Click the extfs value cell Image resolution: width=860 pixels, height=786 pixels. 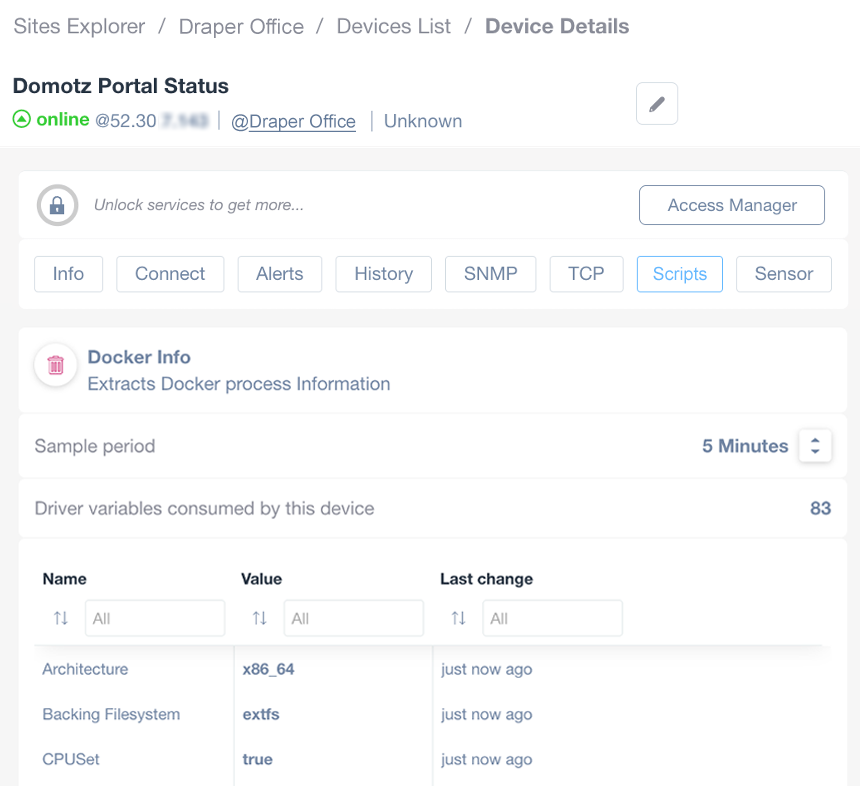[261, 714]
